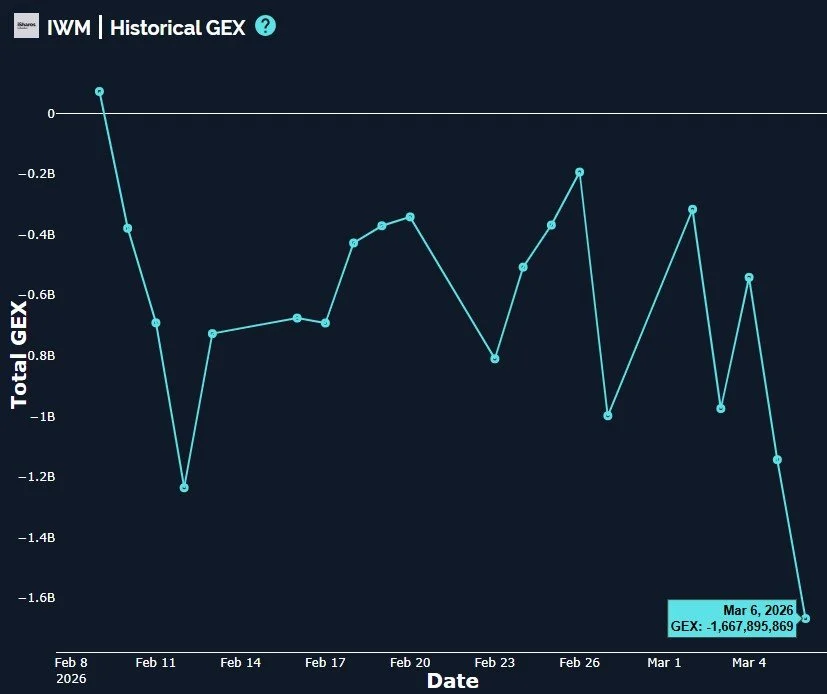Click the Feb 19 data point near -0.37B
The image size is (827, 694).
(382, 226)
